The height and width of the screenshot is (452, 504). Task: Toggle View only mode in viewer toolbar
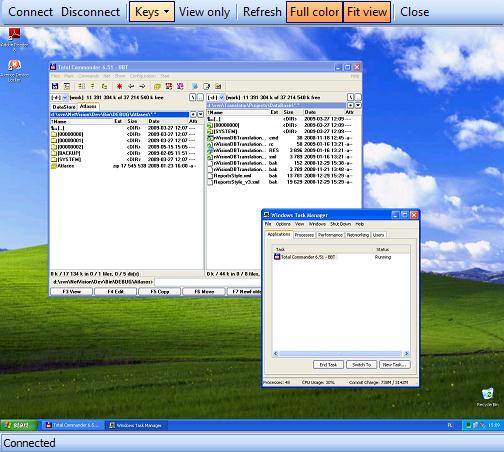(204, 12)
